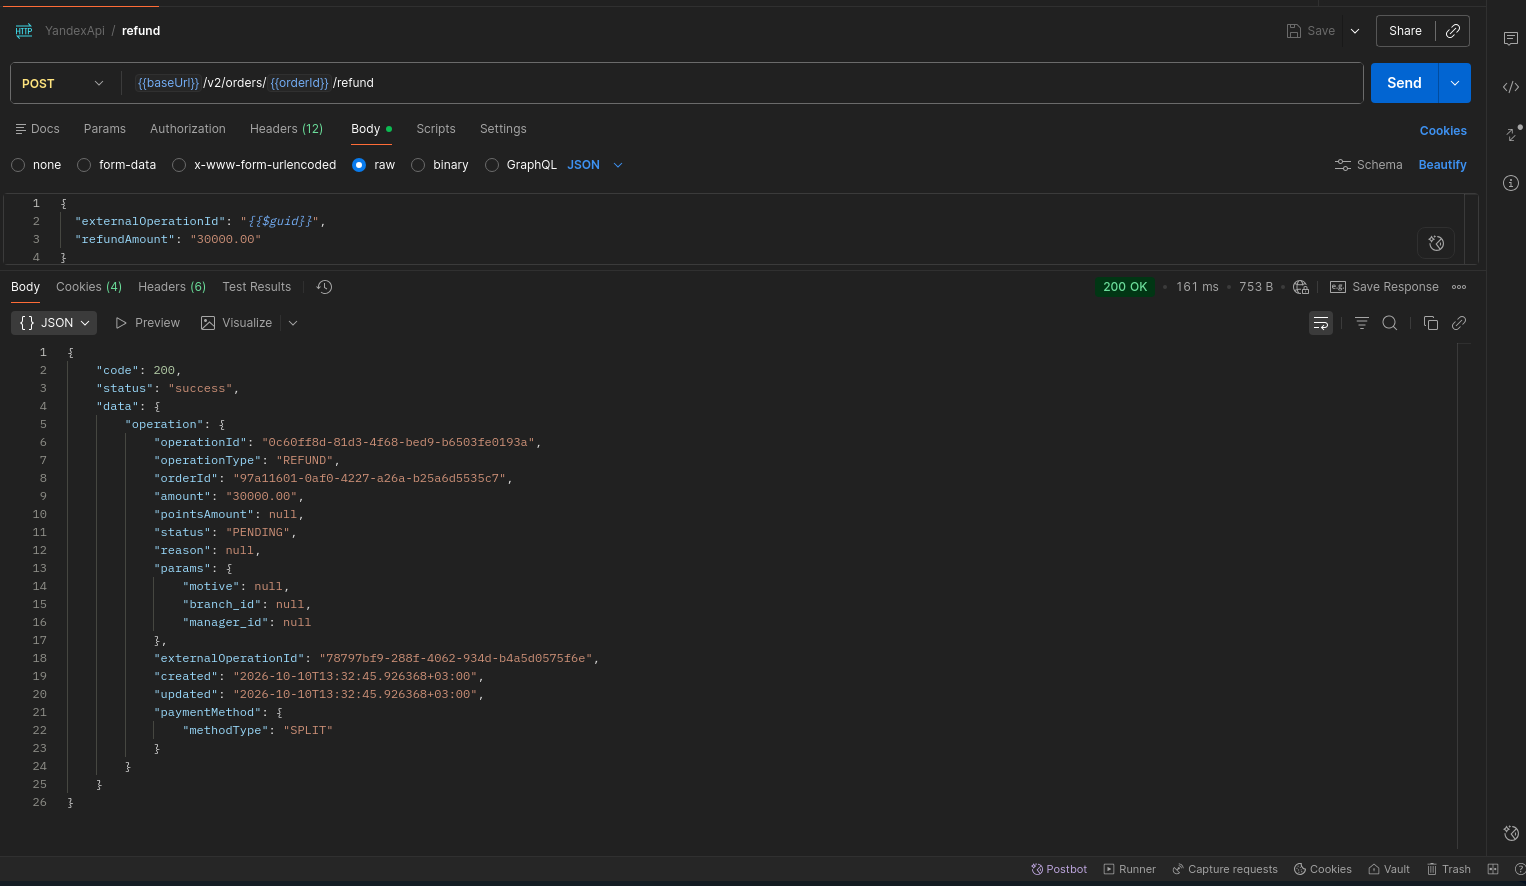This screenshot has height=886, width=1526.
Task: Expand the Send button dropdown arrow
Action: (x=1455, y=83)
